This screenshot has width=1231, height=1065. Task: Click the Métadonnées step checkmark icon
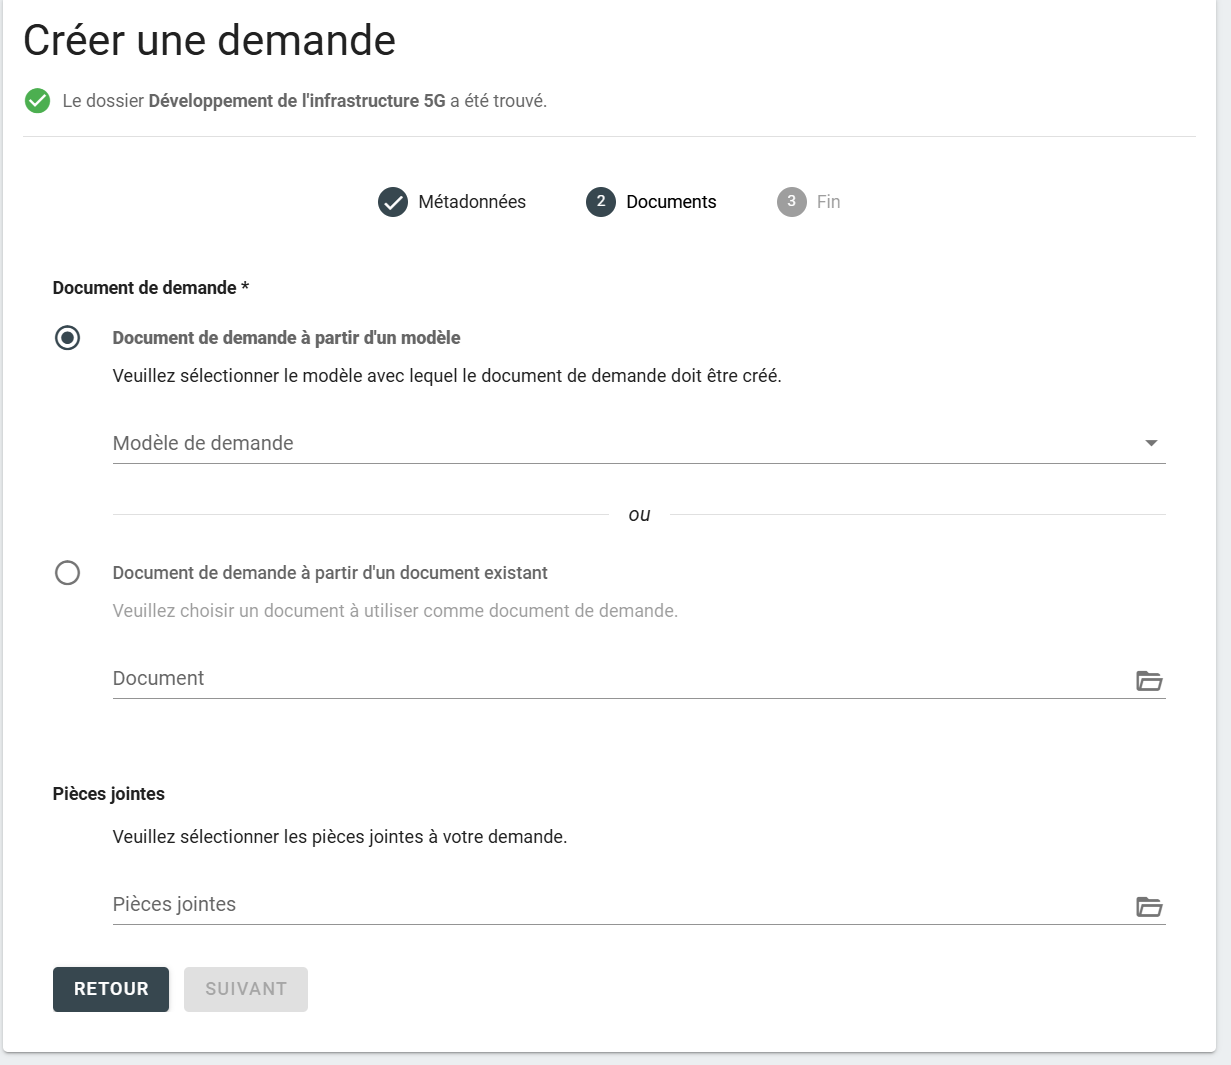click(x=393, y=202)
